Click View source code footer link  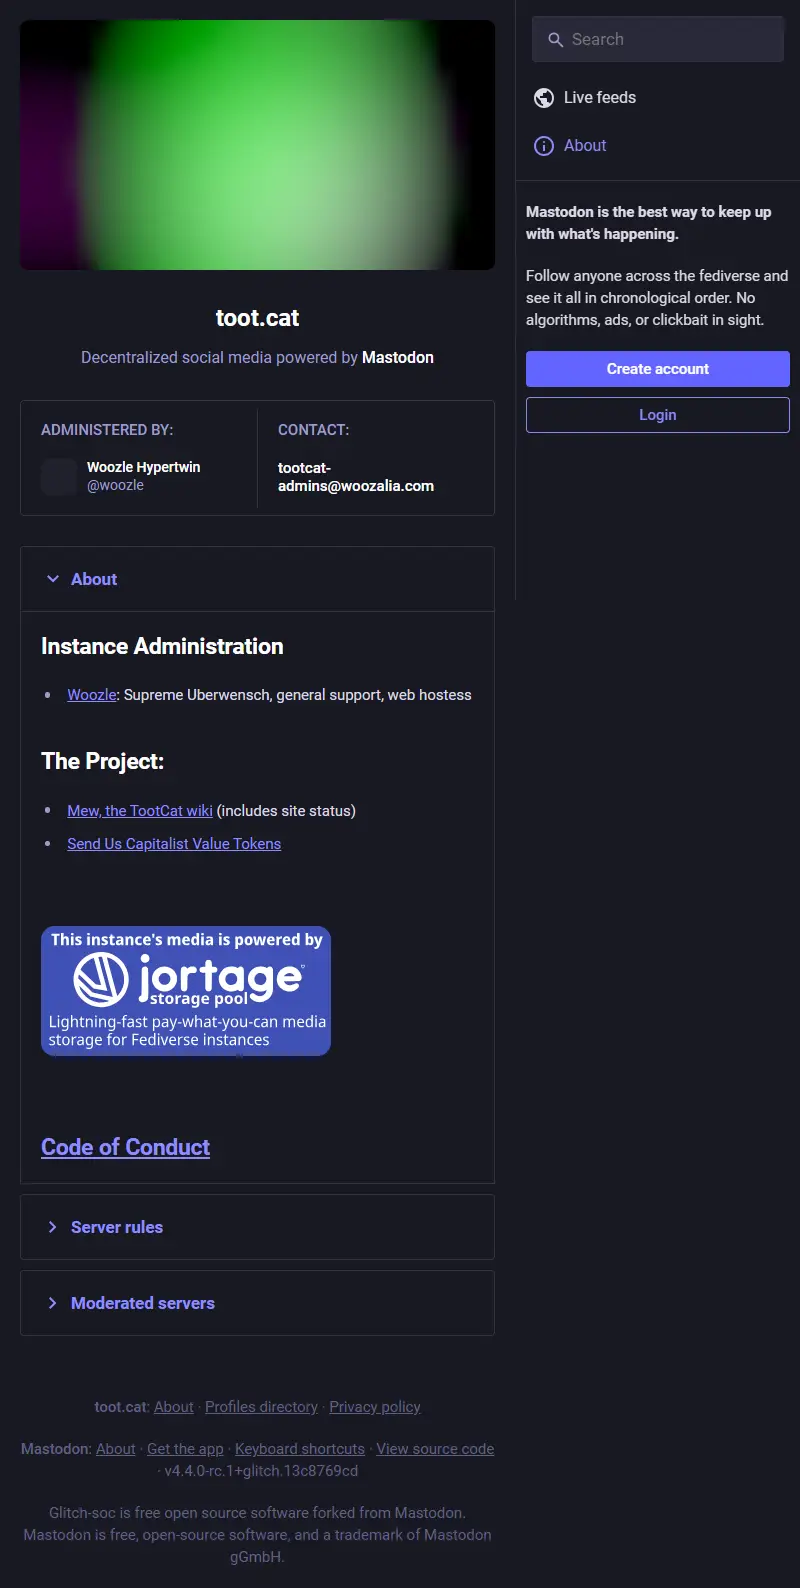click(435, 1449)
